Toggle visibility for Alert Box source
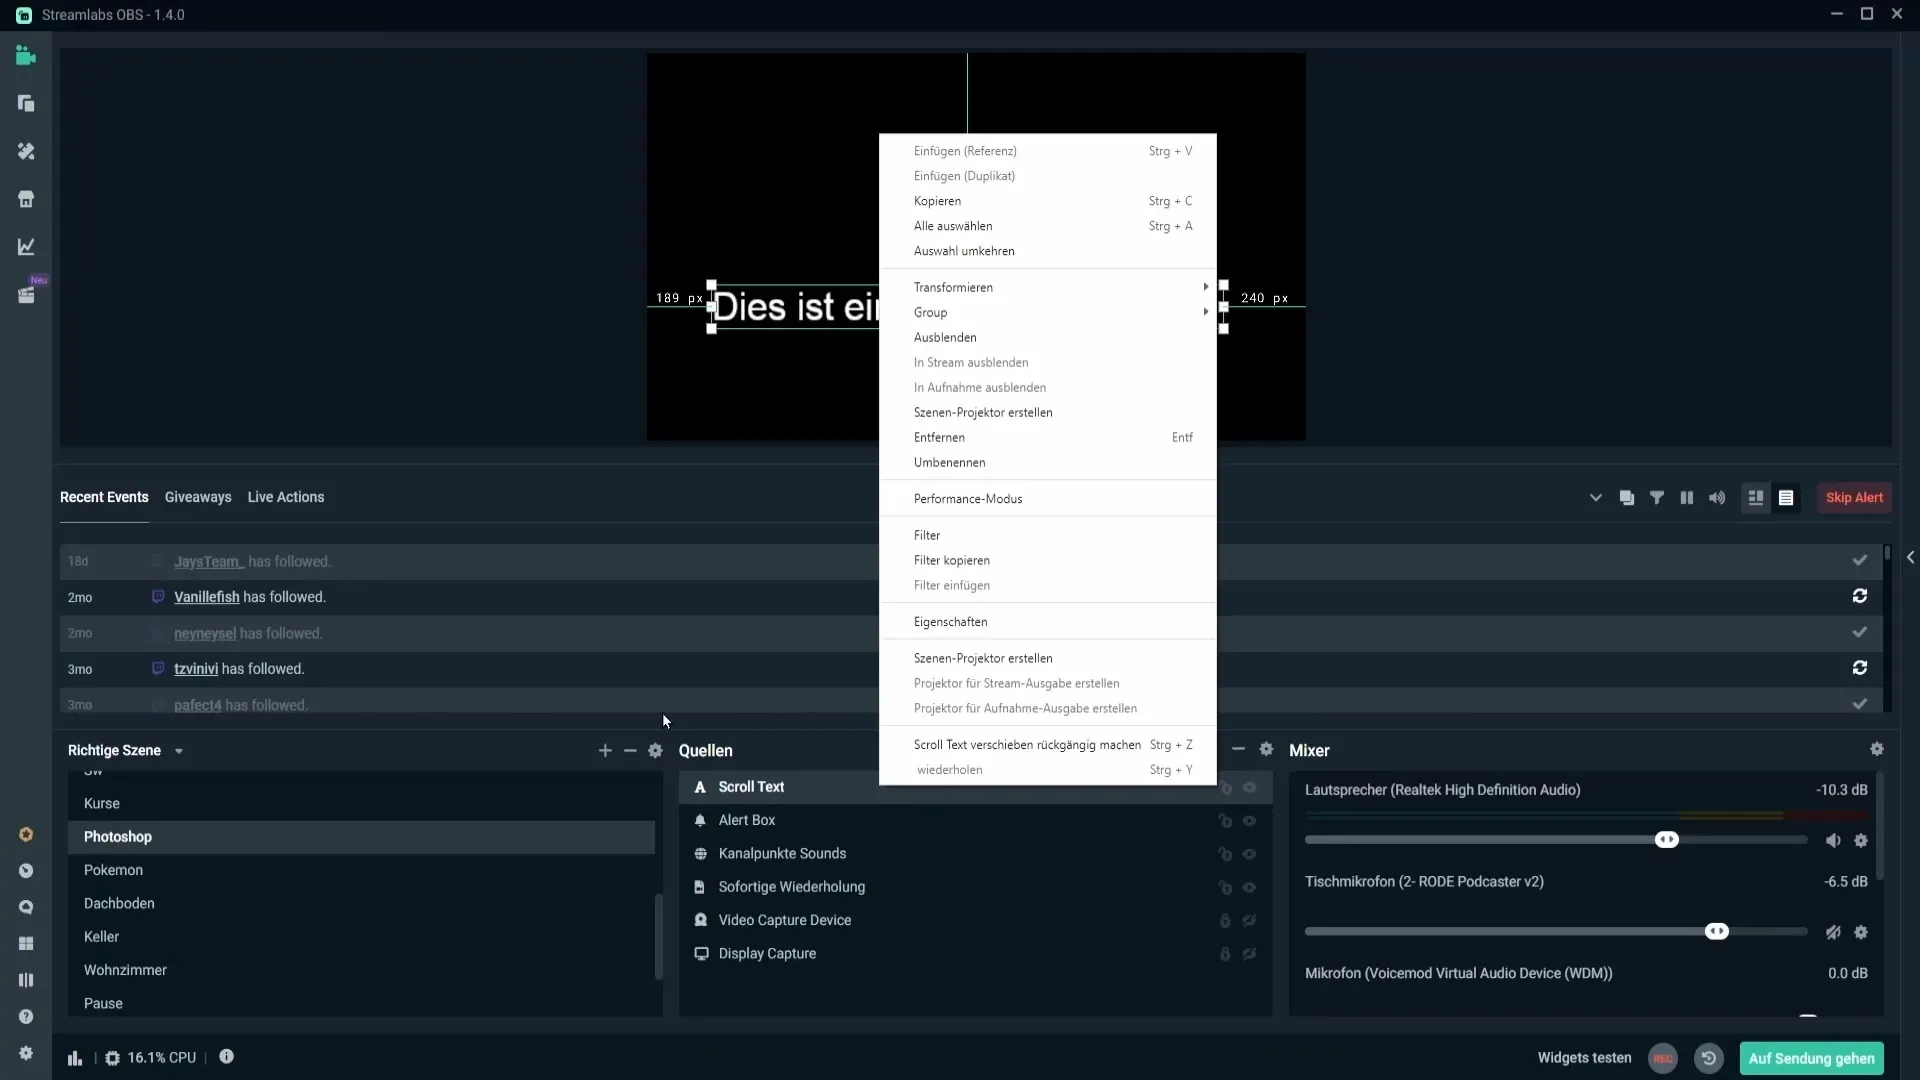This screenshot has width=1920, height=1080. (1250, 820)
